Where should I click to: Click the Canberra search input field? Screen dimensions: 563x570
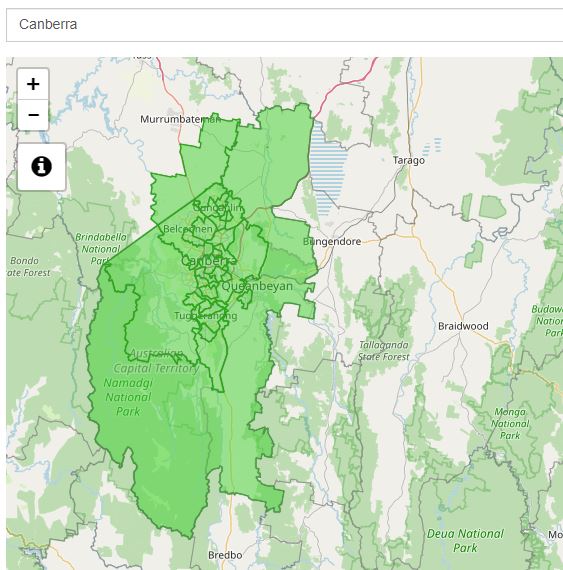coord(285,25)
